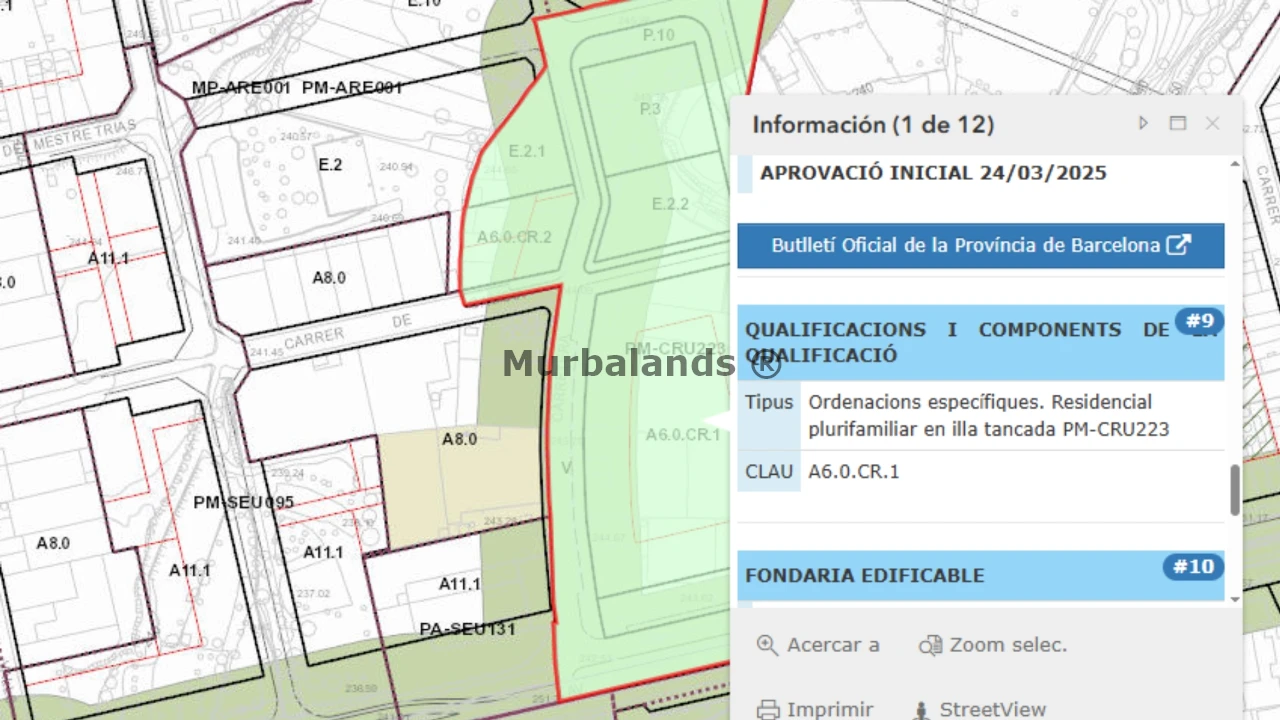Viewport: 1280px width, 720px height.
Task: Close the Información popup
Action: [x=1212, y=123]
